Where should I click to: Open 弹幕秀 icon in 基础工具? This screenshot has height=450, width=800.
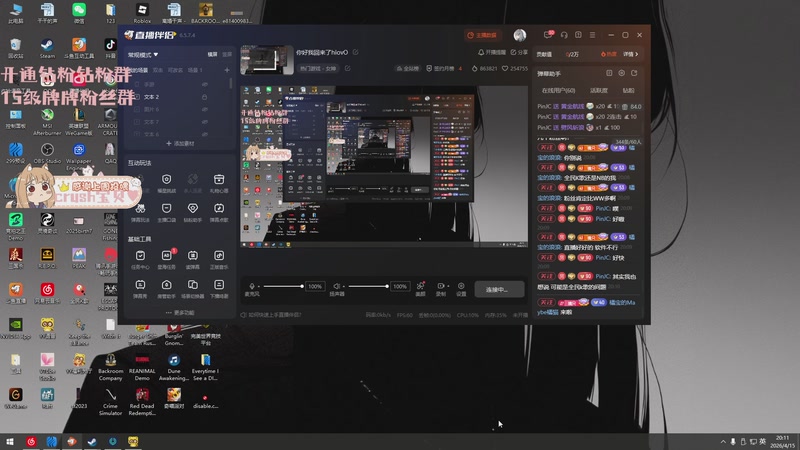(140, 285)
